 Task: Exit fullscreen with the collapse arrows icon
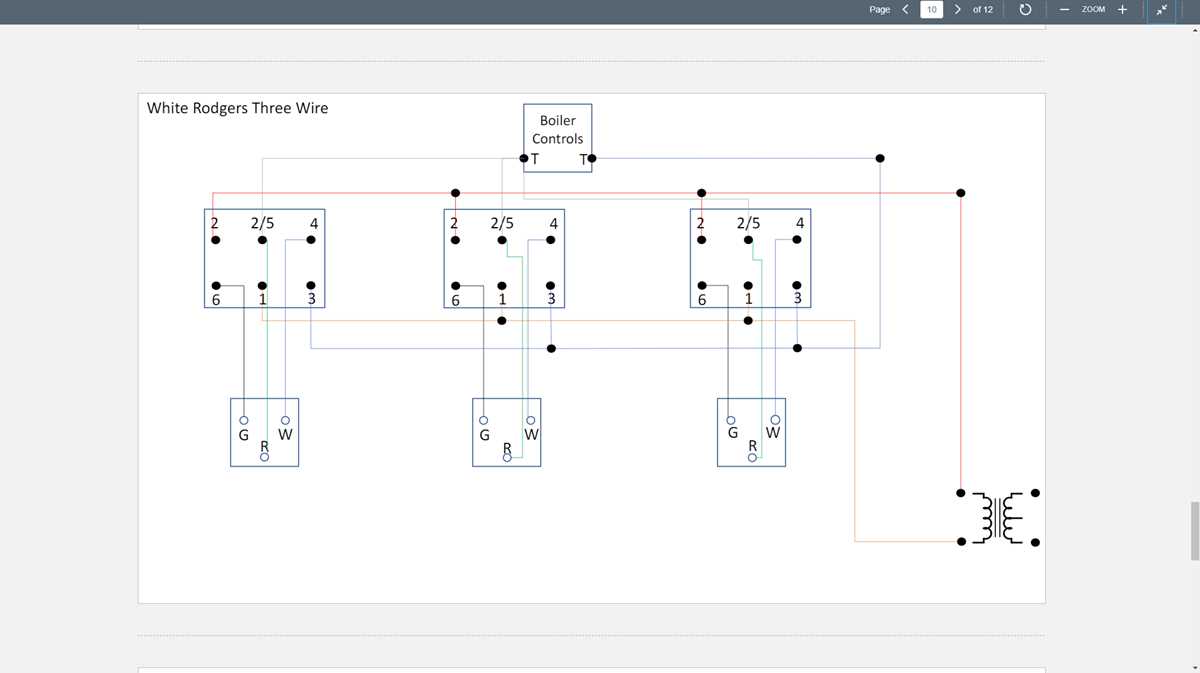[x=1162, y=10]
